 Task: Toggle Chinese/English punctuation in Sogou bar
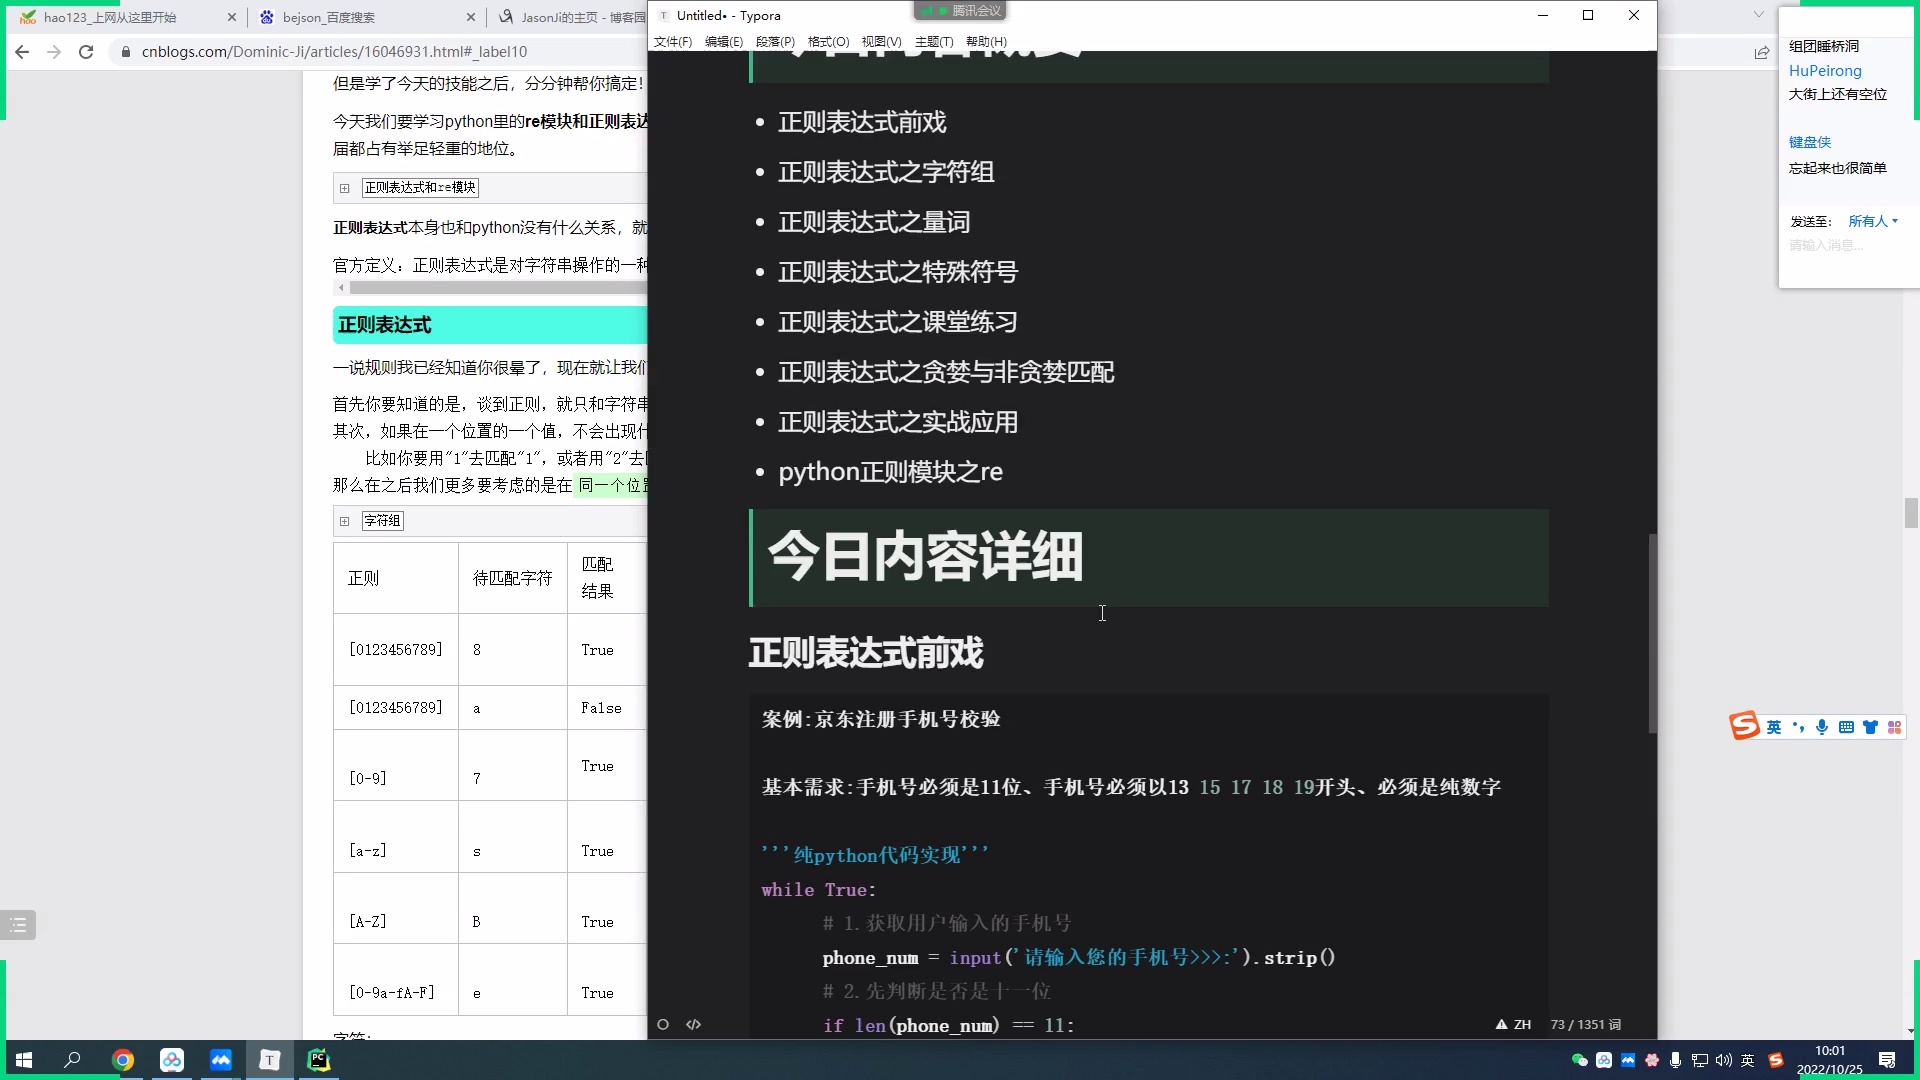click(1800, 727)
